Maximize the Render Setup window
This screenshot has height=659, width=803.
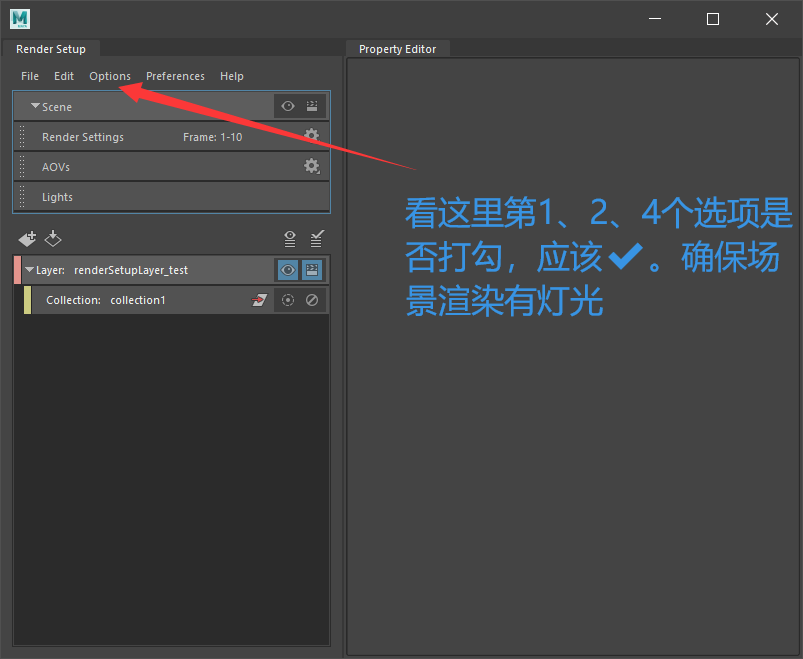click(x=713, y=19)
